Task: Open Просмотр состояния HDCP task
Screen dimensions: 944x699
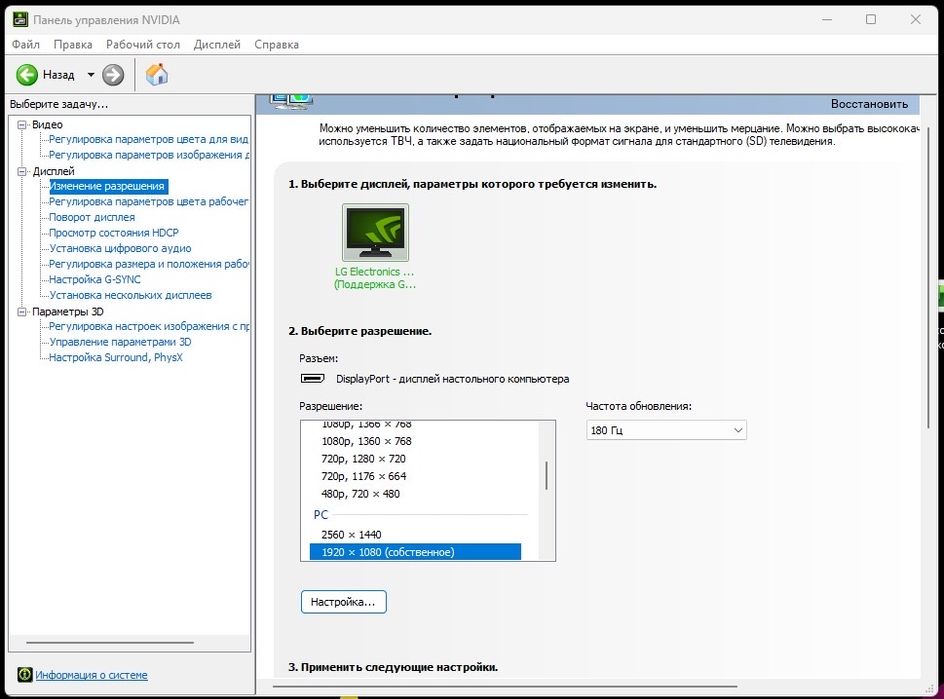Action: pos(114,232)
